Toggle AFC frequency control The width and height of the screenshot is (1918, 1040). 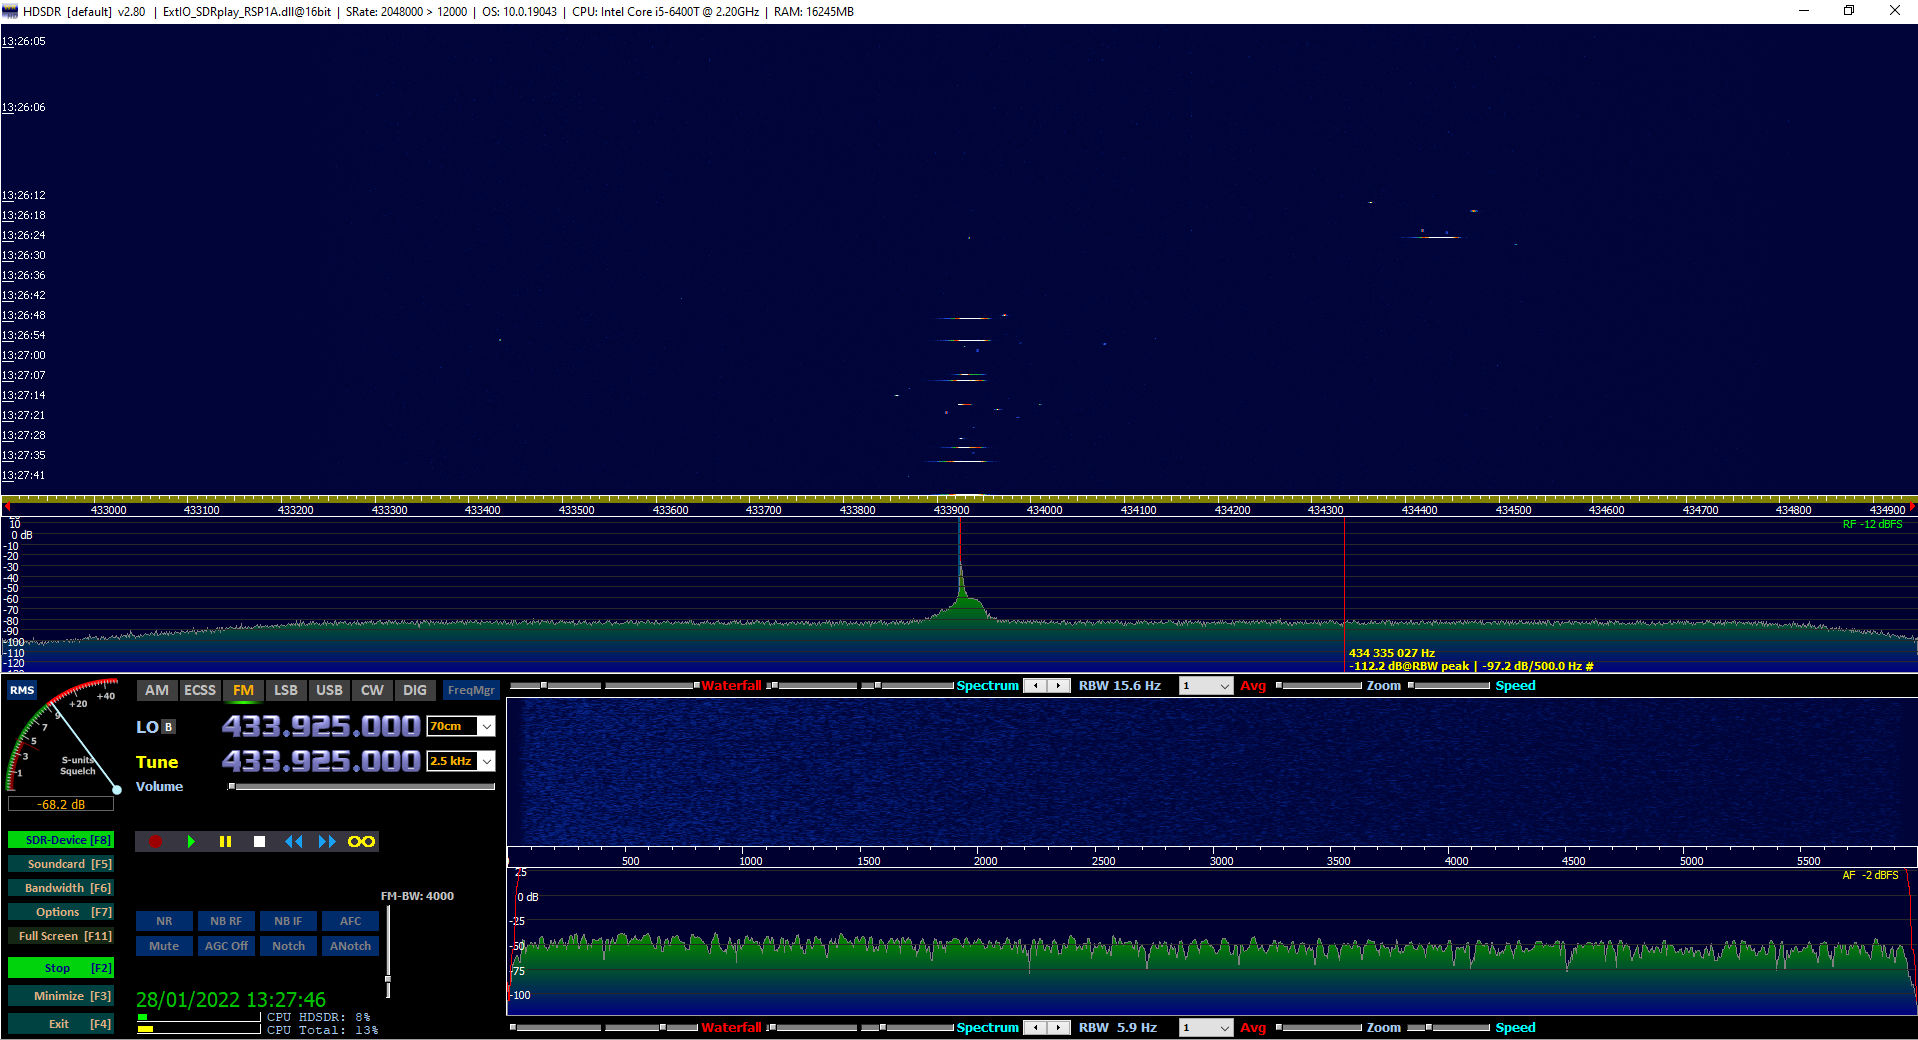coord(350,921)
